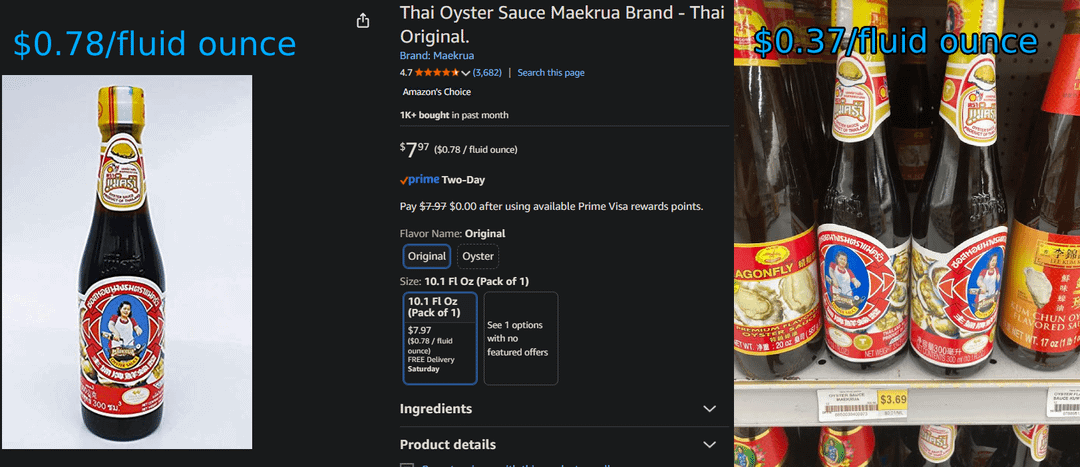Select the Original flavor option
Viewport: 1080px width, 467px height.
click(x=427, y=256)
